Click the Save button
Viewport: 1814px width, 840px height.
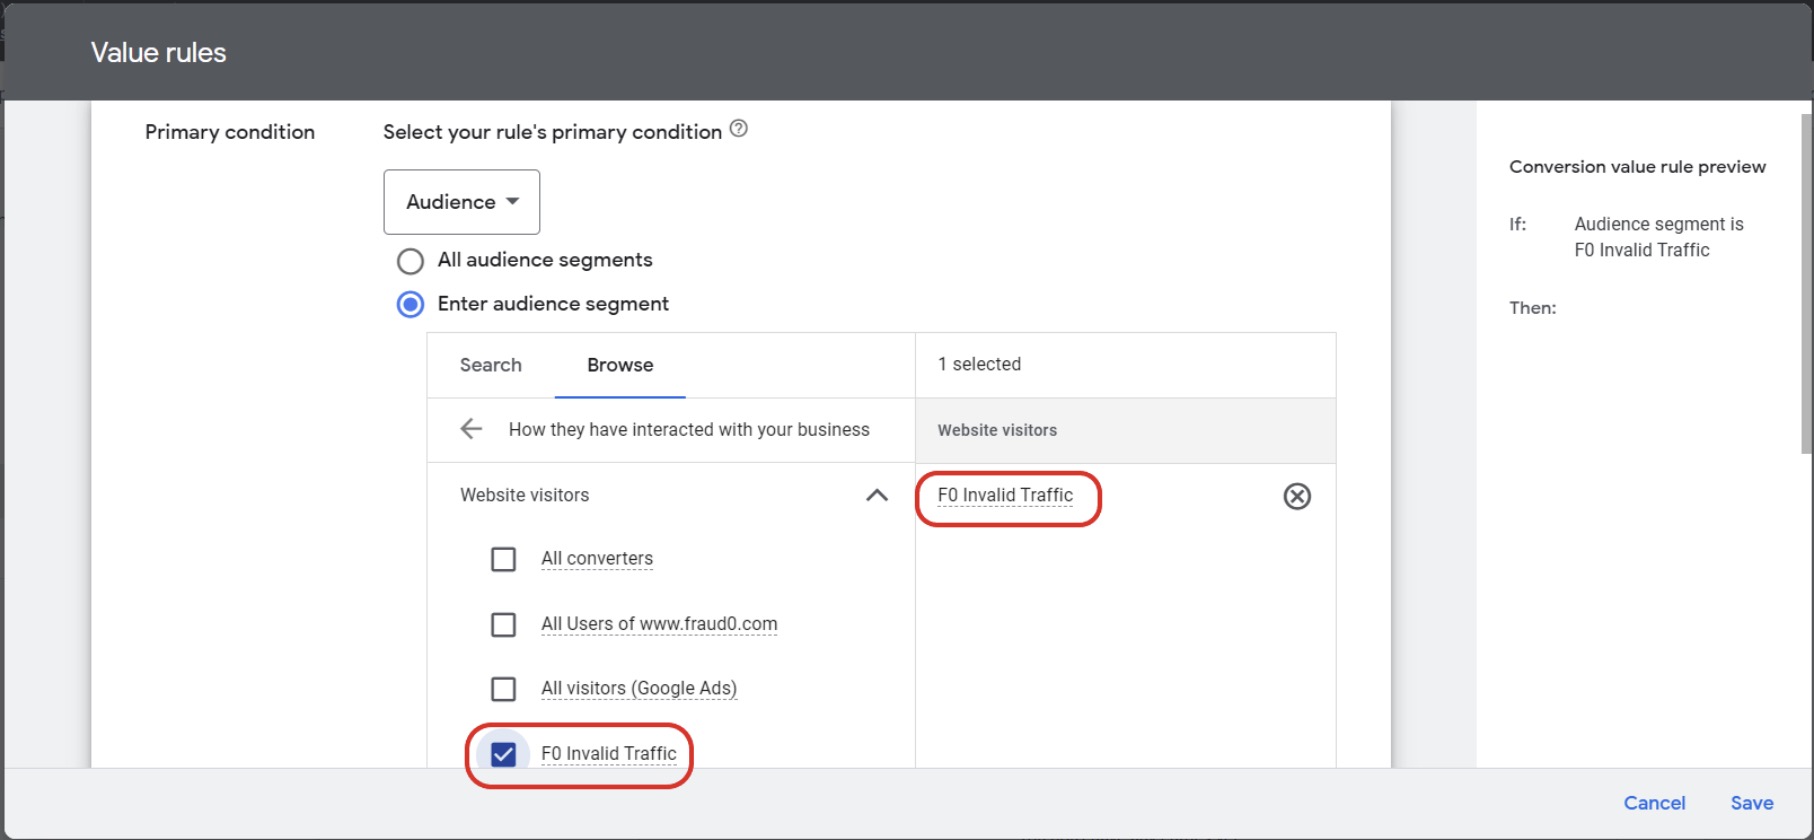tap(1751, 803)
